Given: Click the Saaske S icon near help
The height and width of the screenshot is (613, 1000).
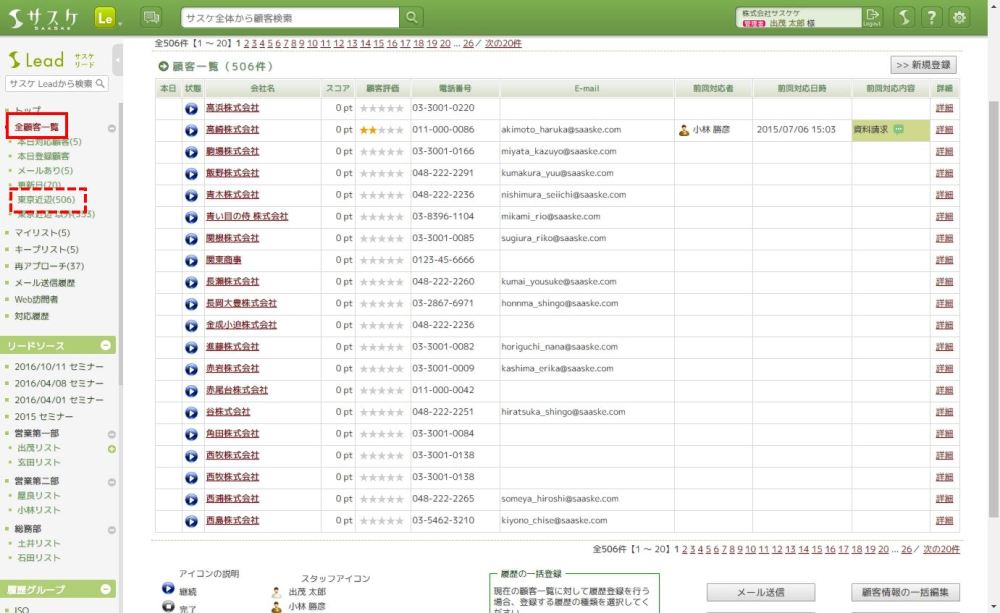Looking at the screenshot, I should point(903,18).
